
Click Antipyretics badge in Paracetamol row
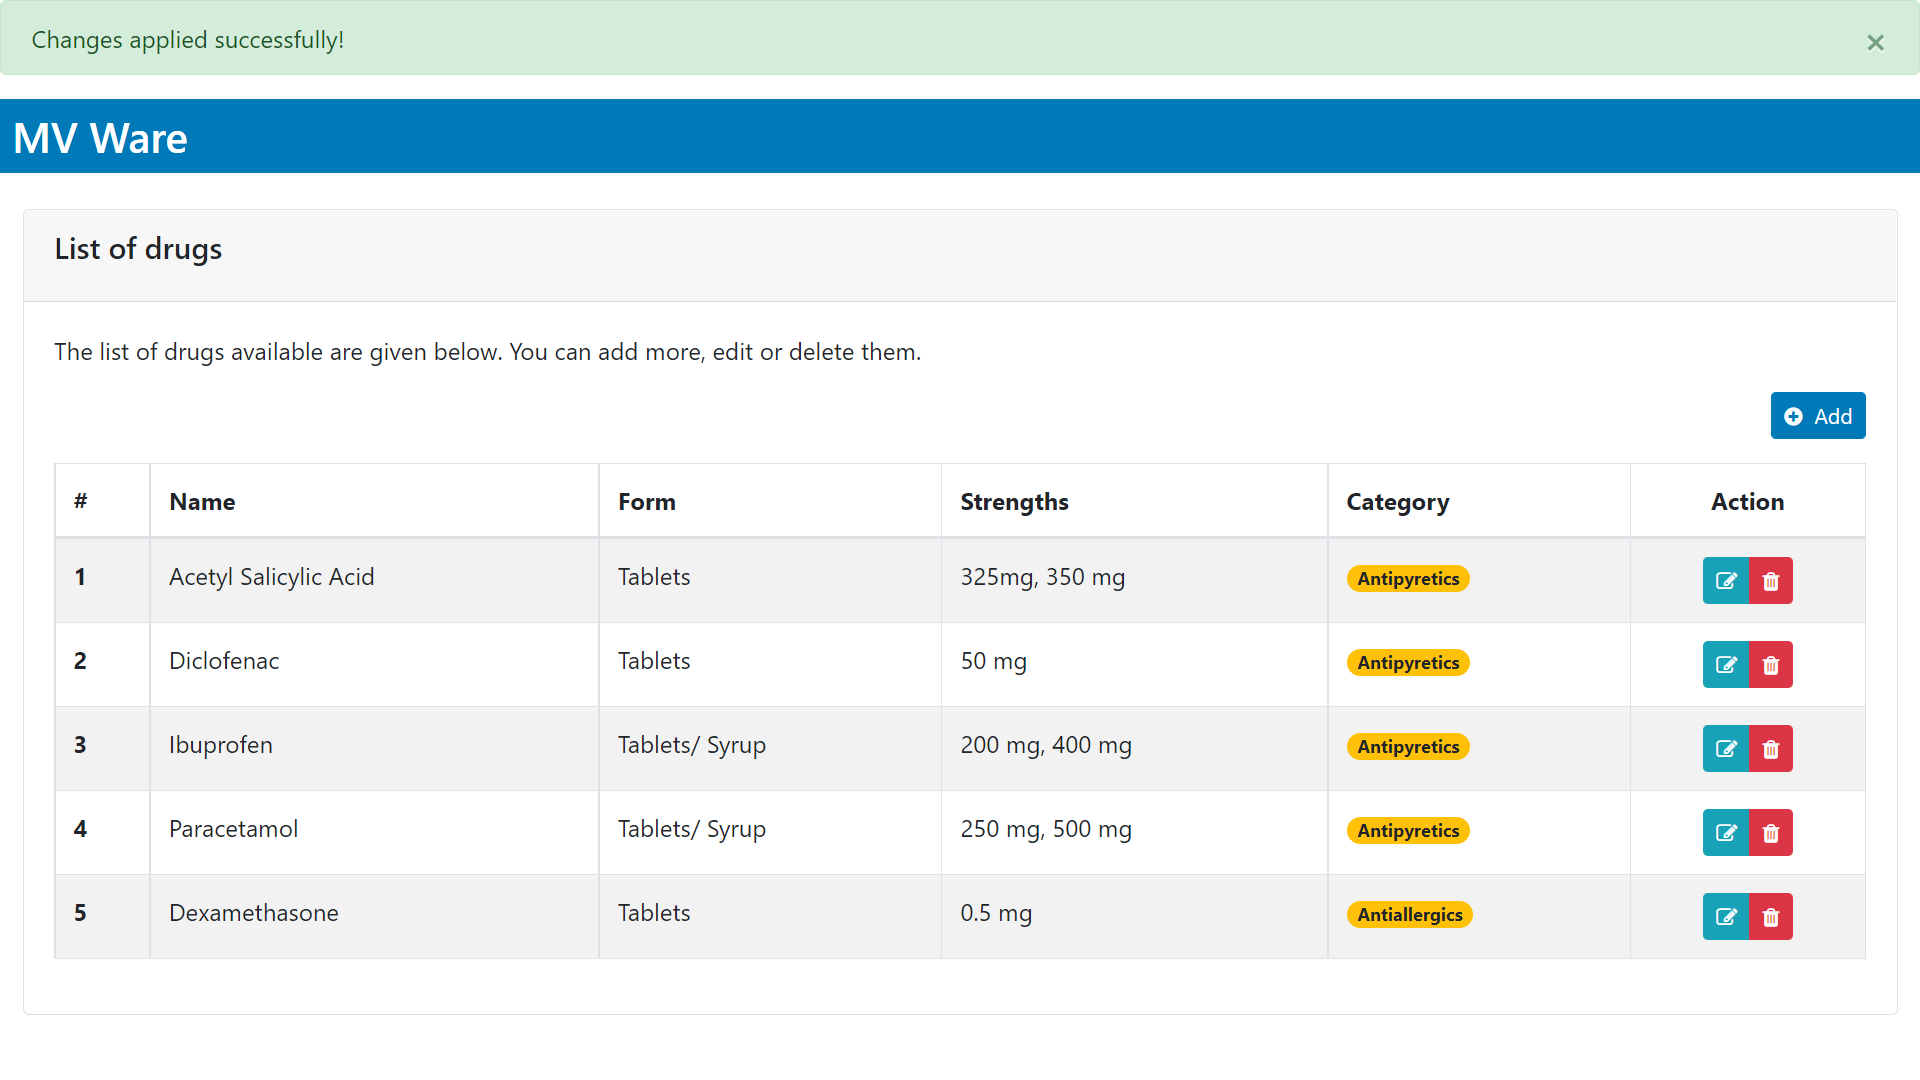1408,831
